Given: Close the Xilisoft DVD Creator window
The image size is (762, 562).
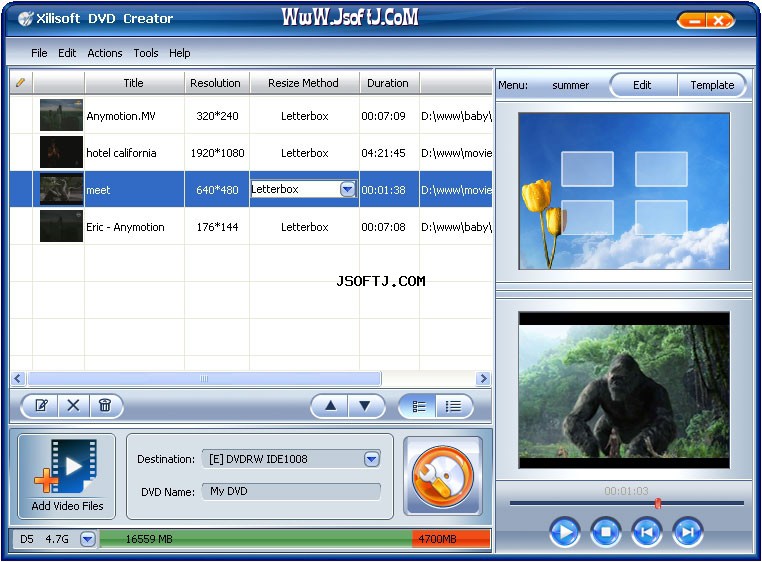Looking at the screenshot, I should point(719,20).
